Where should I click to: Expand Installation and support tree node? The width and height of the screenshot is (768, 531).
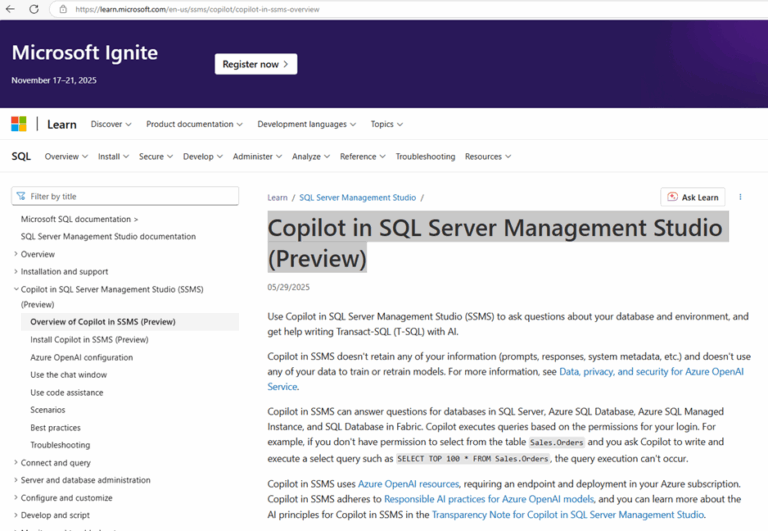[16, 272]
